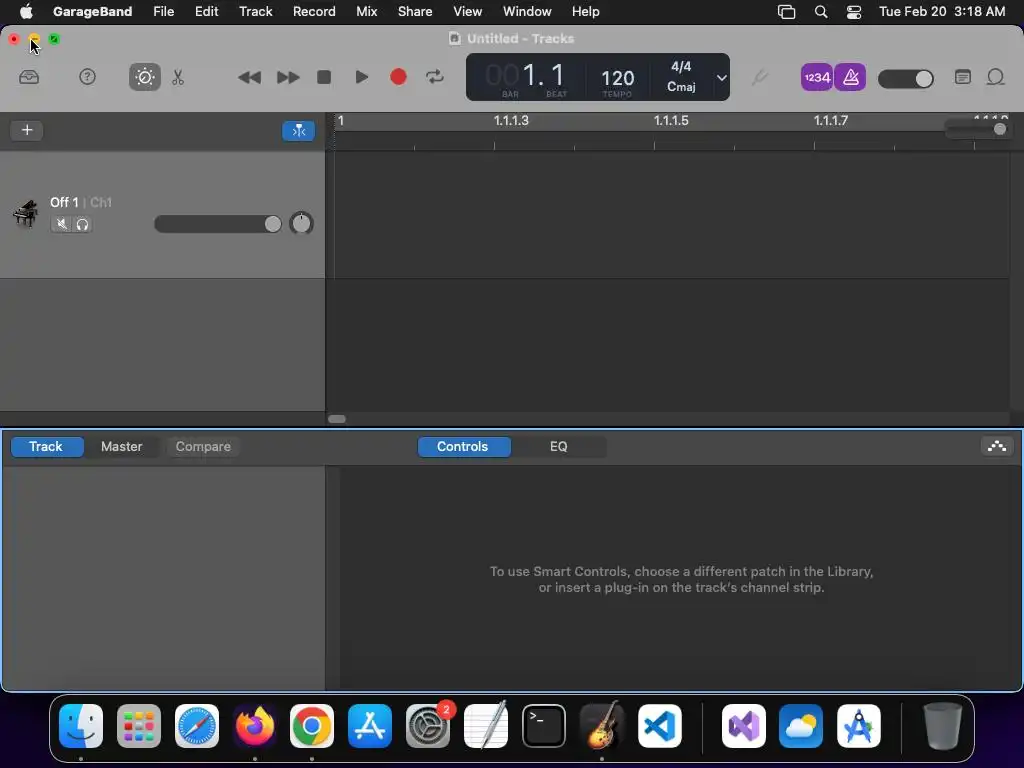Image resolution: width=1024 pixels, height=768 pixels.
Task: Click the Stop button
Action: [324, 77]
